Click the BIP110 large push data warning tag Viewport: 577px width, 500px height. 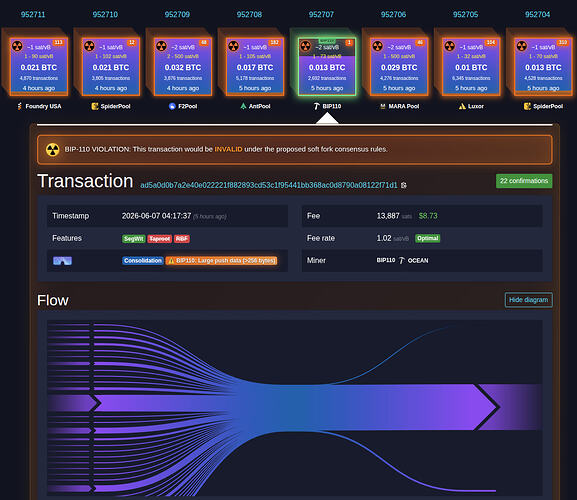(222, 260)
